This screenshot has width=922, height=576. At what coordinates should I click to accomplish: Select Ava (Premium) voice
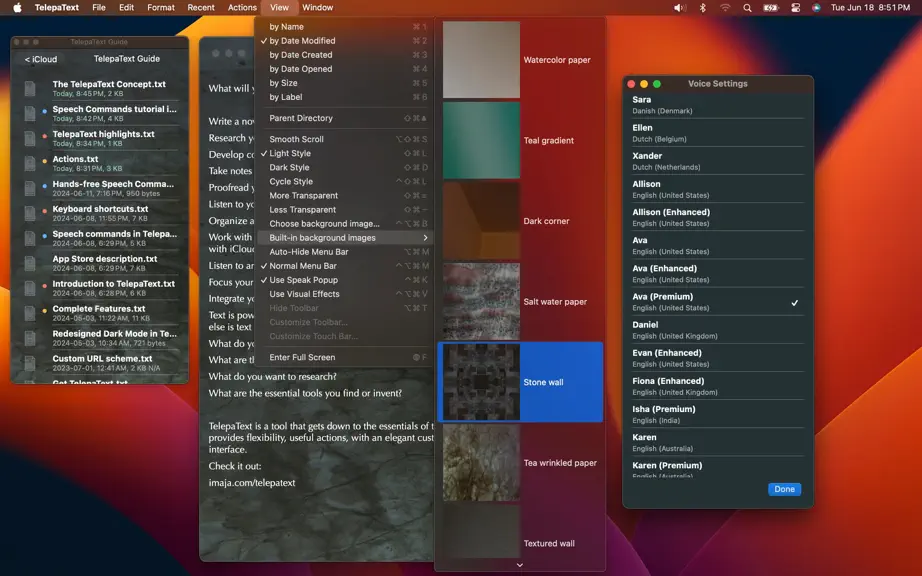[x=717, y=302]
